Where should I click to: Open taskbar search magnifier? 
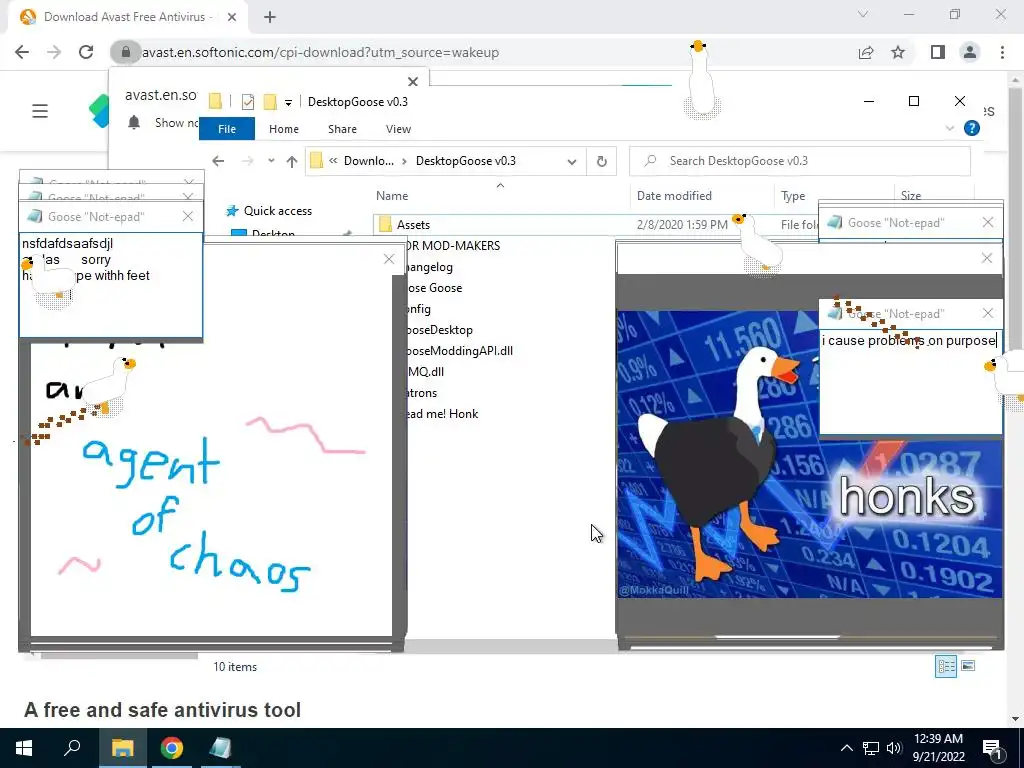[72, 748]
